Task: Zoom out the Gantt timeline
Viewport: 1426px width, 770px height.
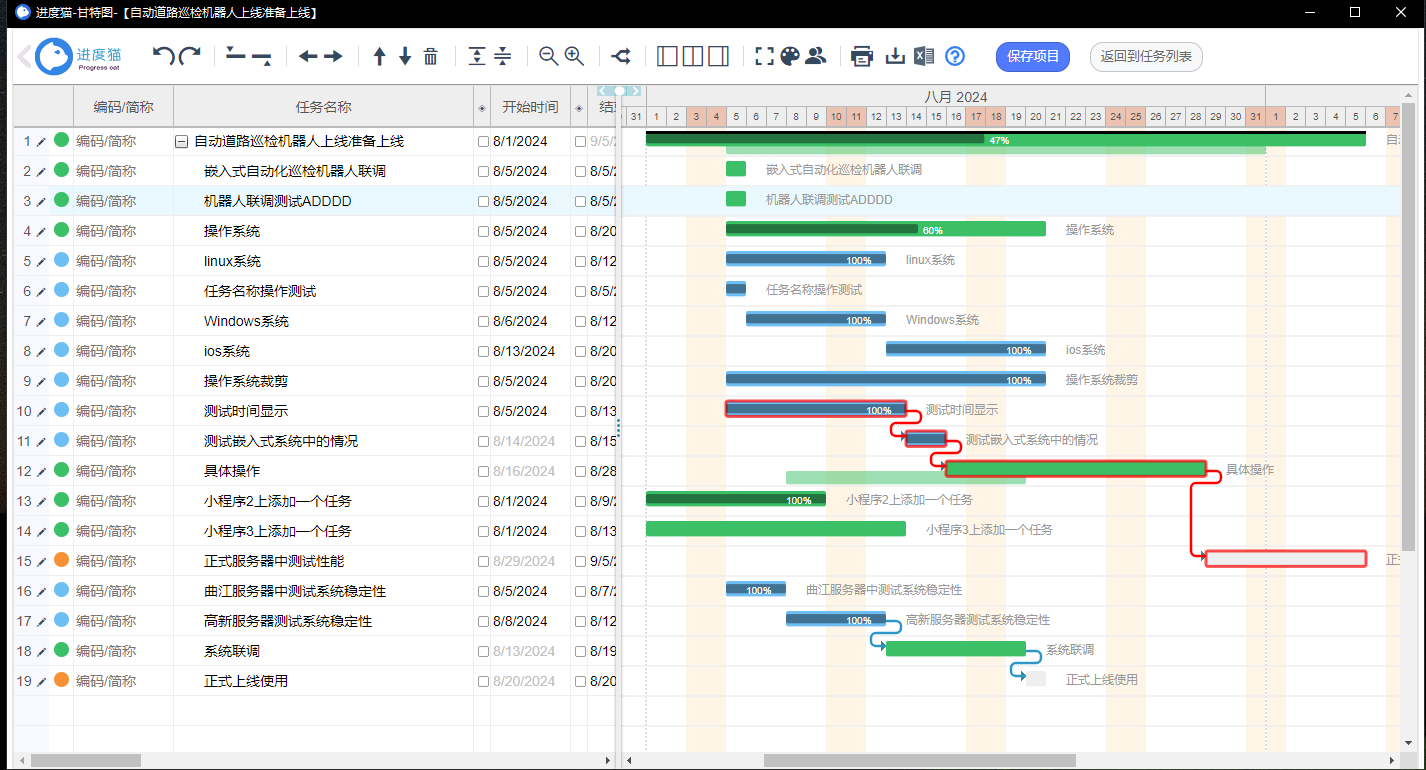Action: pyautogui.click(x=548, y=57)
